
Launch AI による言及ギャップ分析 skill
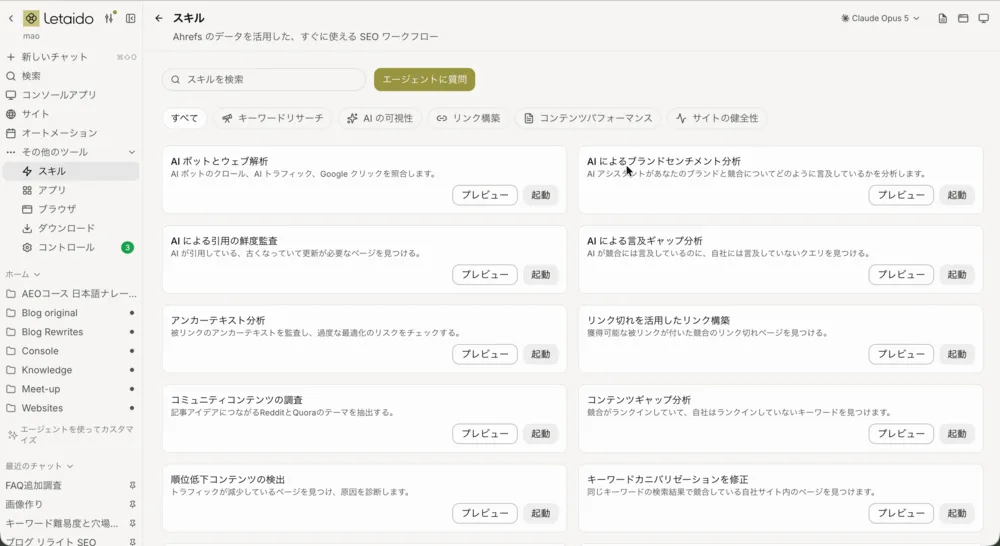tap(957, 275)
